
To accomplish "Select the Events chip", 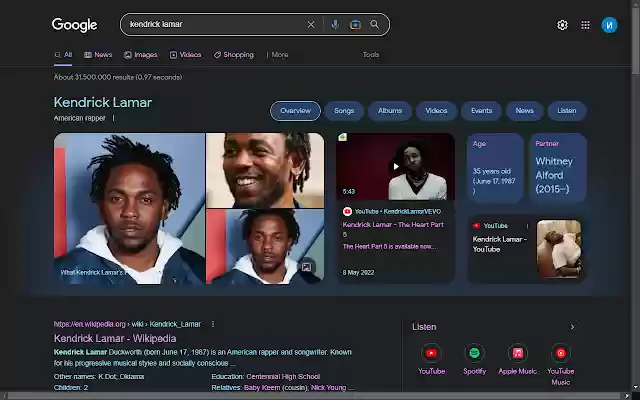I will point(481,111).
